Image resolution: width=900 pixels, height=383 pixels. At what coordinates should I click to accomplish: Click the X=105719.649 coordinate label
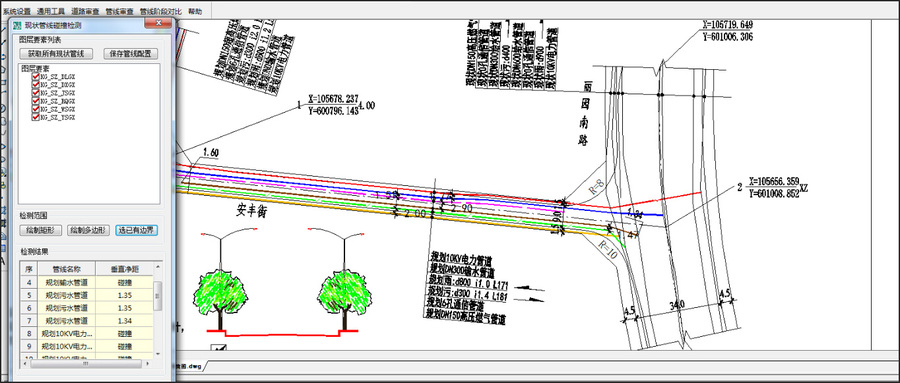pyautogui.click(x=727, y=25)
